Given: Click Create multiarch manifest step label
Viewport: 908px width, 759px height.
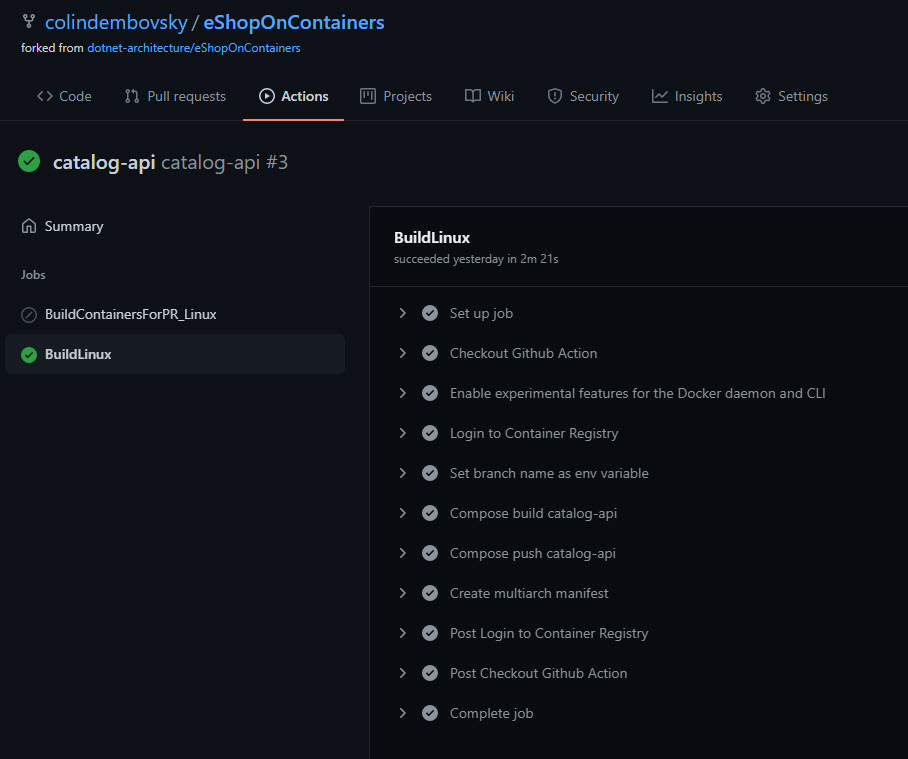Looking at the screenshot, I should click(x=529, y=593).
